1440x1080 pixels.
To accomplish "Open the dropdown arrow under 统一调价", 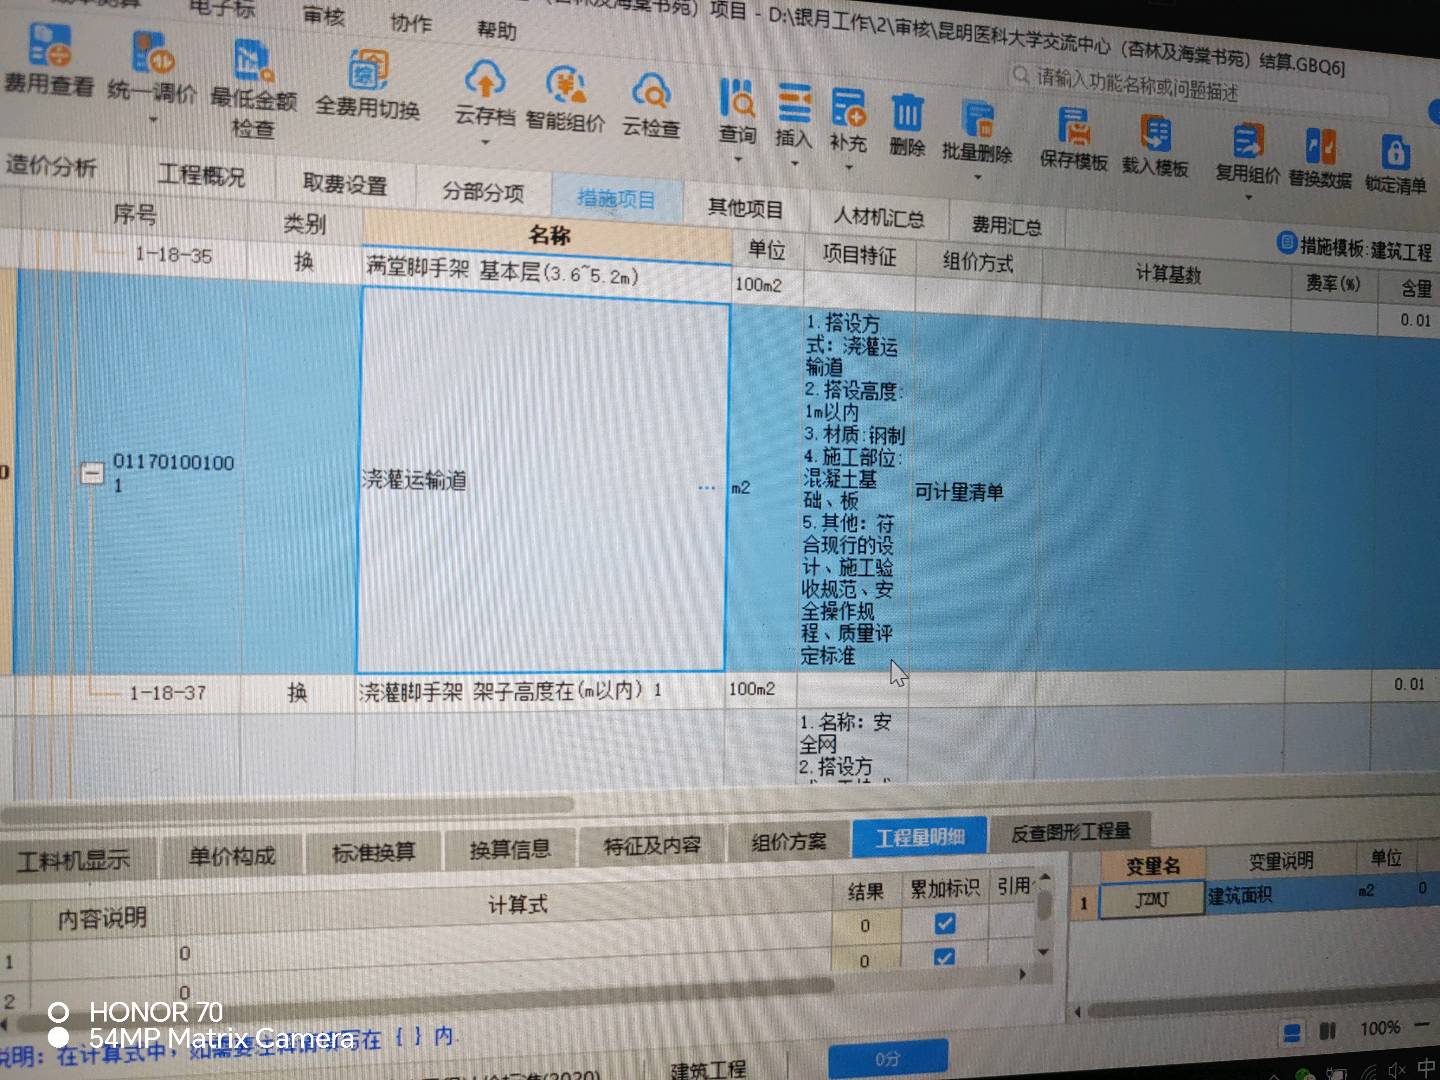I will (154, 121).
